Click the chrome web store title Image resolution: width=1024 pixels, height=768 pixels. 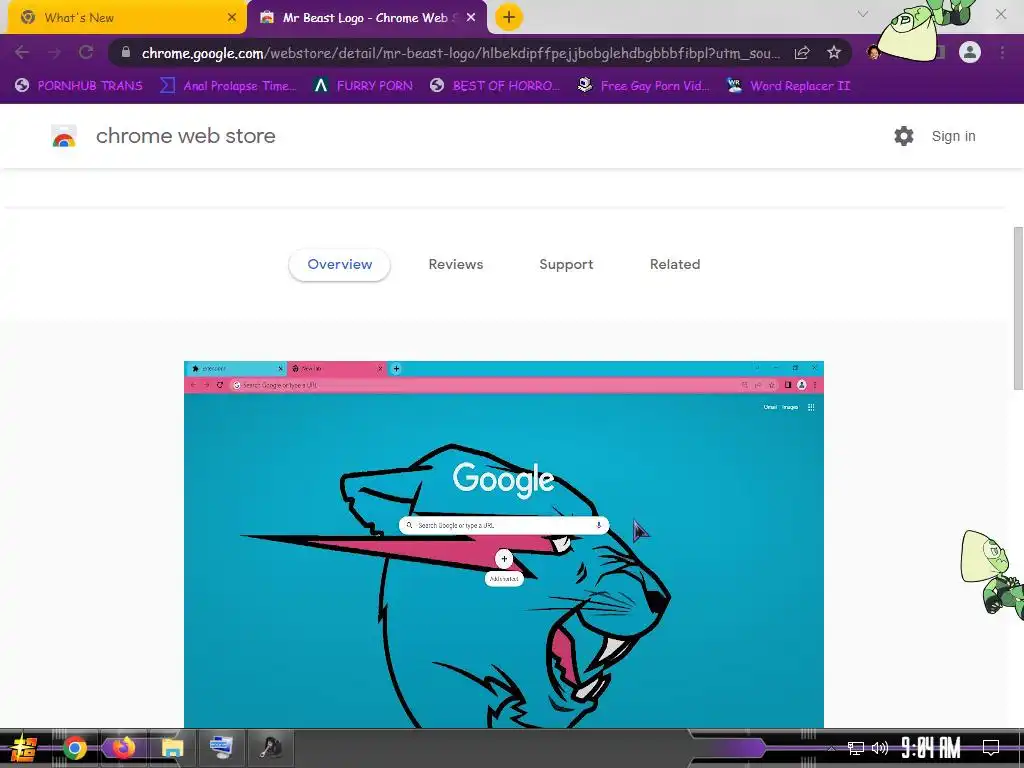coord(185,136)
